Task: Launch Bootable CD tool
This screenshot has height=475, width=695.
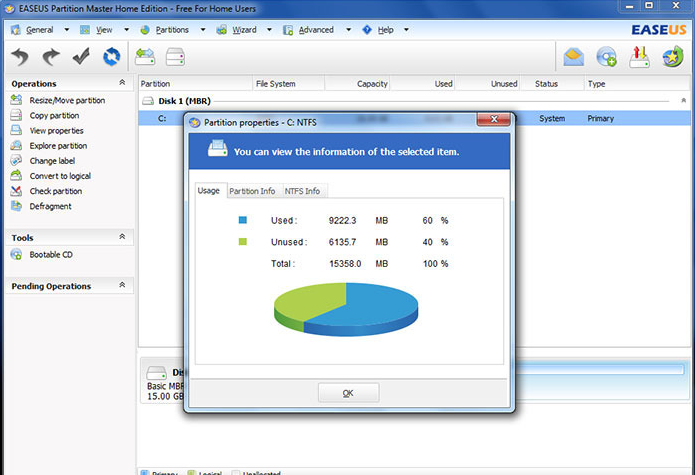Action: 51,255
